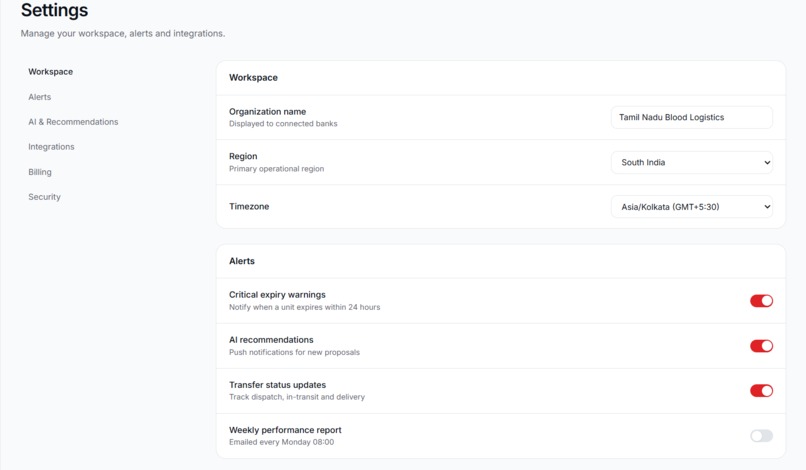Open the Billing section
806x470 pixels.
click(40, 172)
